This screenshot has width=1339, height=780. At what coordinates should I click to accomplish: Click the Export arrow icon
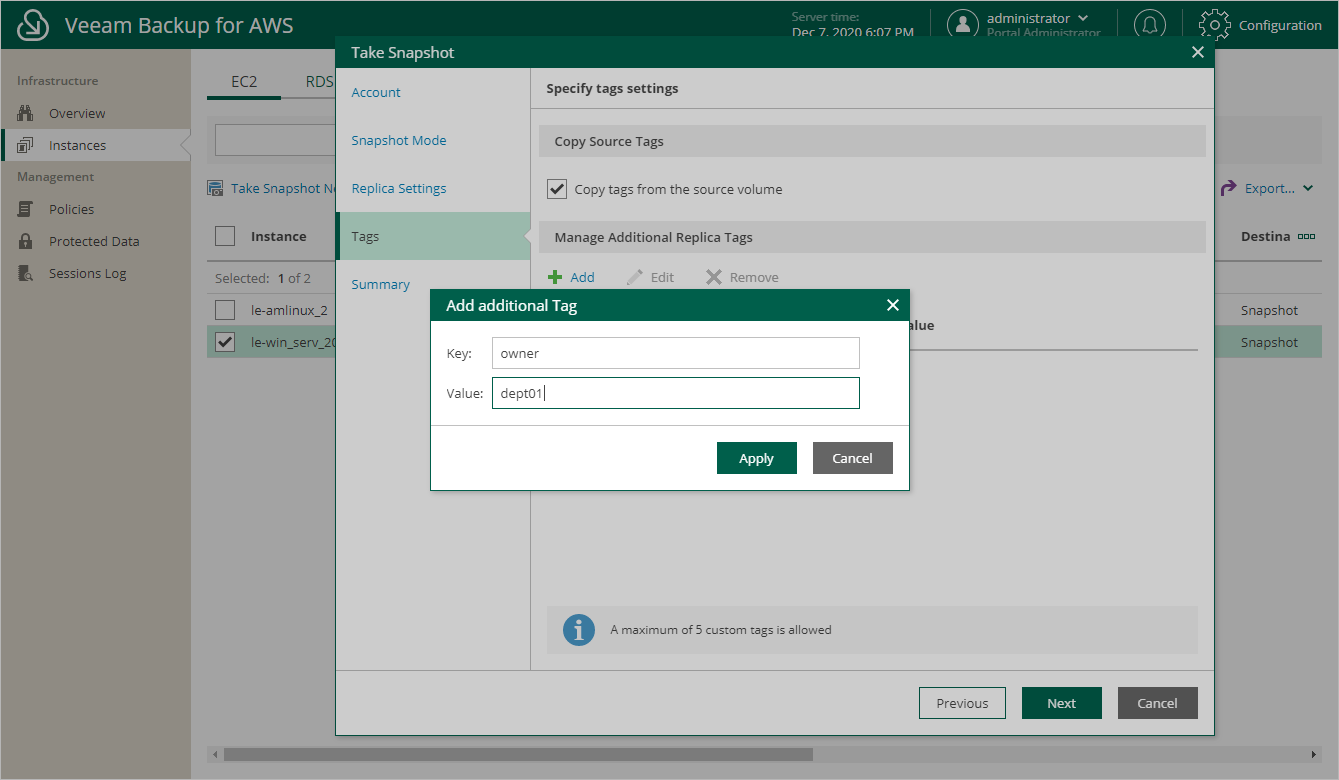(x=1228, y=188)
